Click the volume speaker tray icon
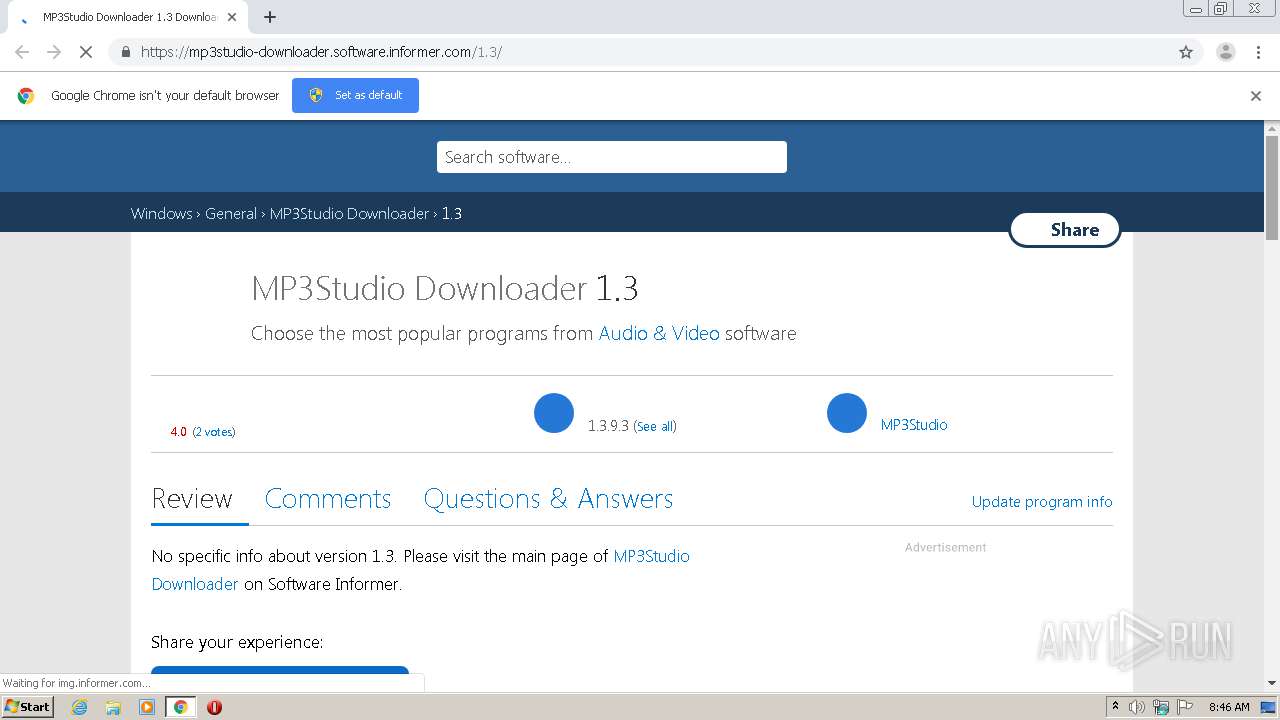The width and height of the screenshot is (1280, 720). tap(1137, 707)
